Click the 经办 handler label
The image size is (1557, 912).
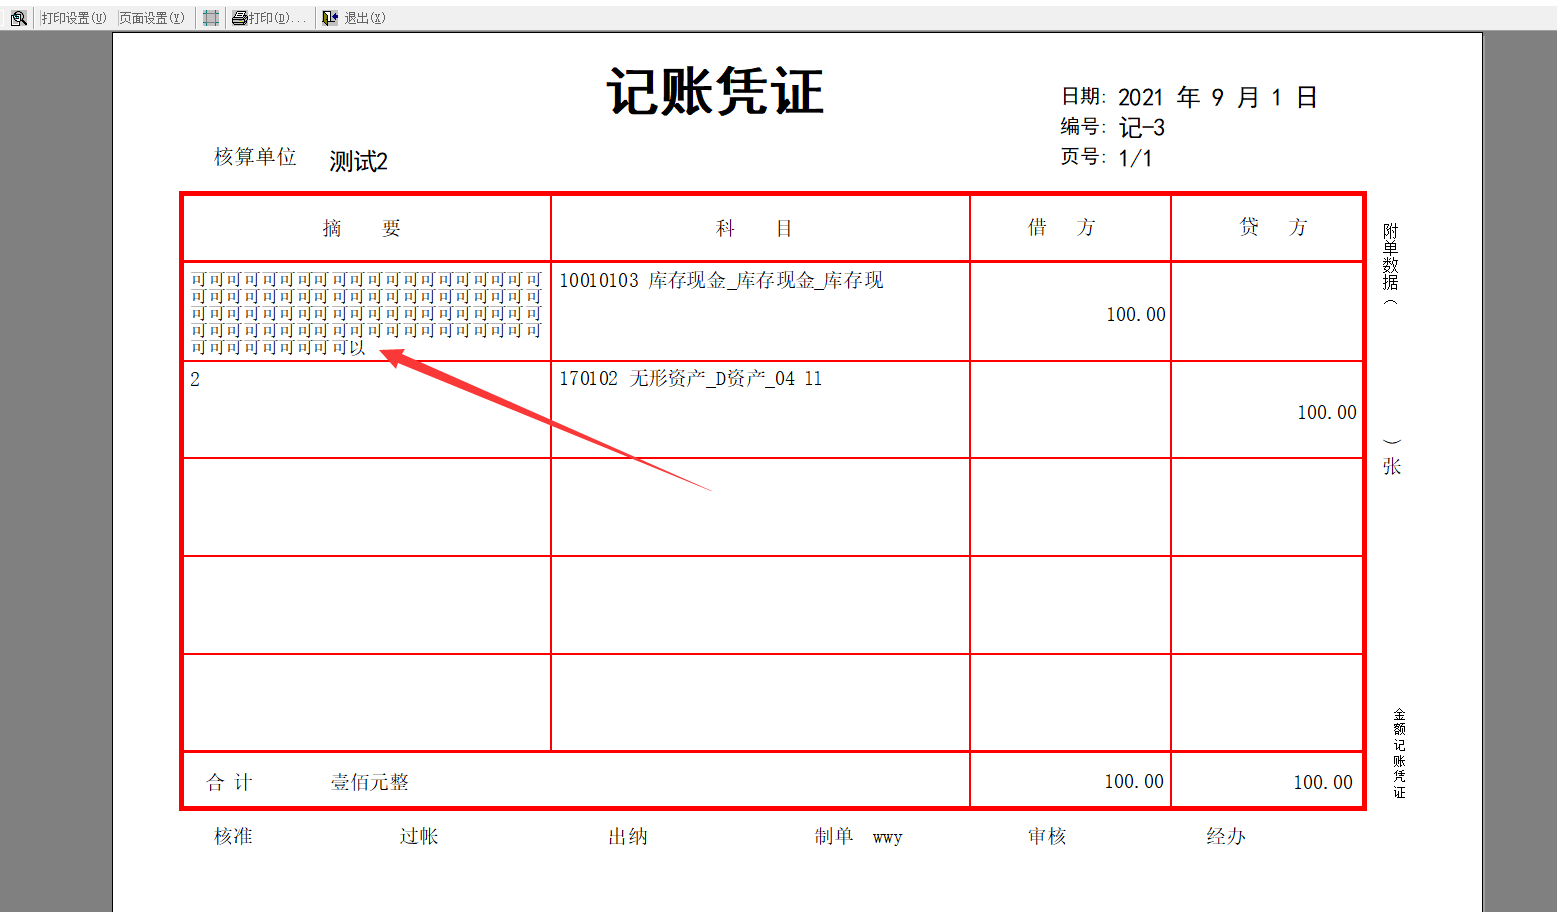click(1226, 836)
